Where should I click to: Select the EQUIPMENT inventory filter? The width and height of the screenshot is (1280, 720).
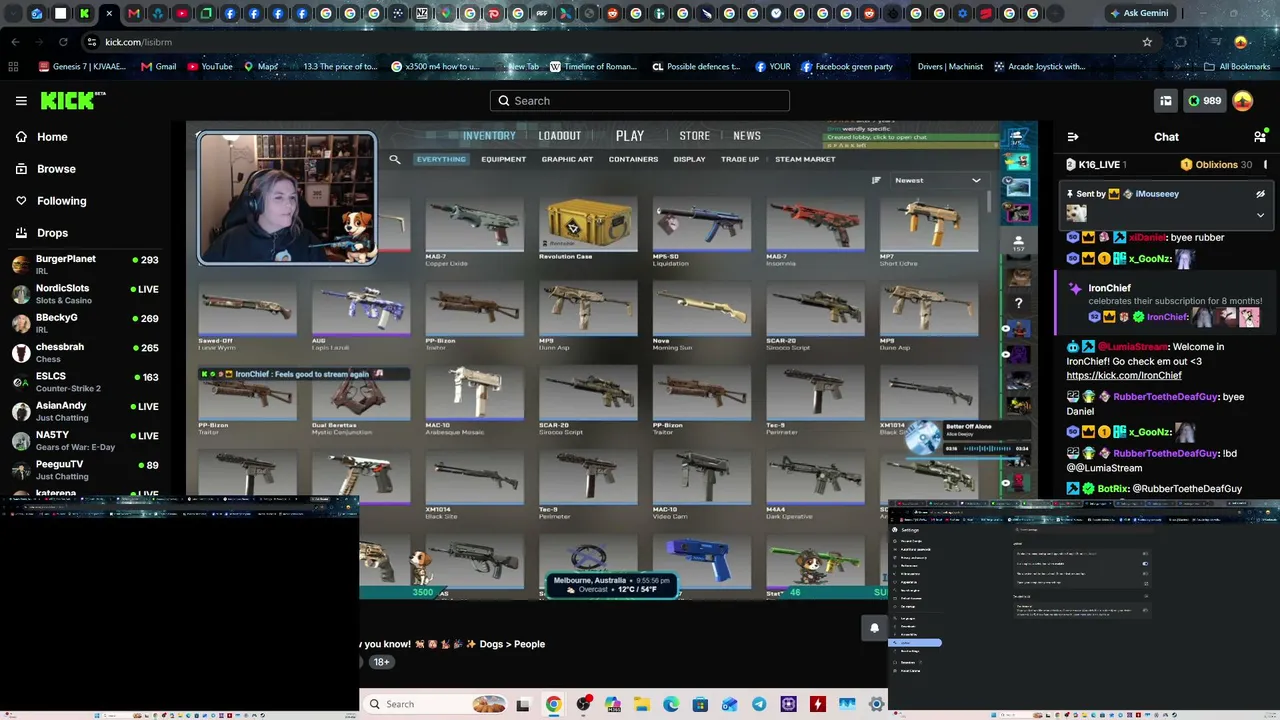(x=503, y=159)
